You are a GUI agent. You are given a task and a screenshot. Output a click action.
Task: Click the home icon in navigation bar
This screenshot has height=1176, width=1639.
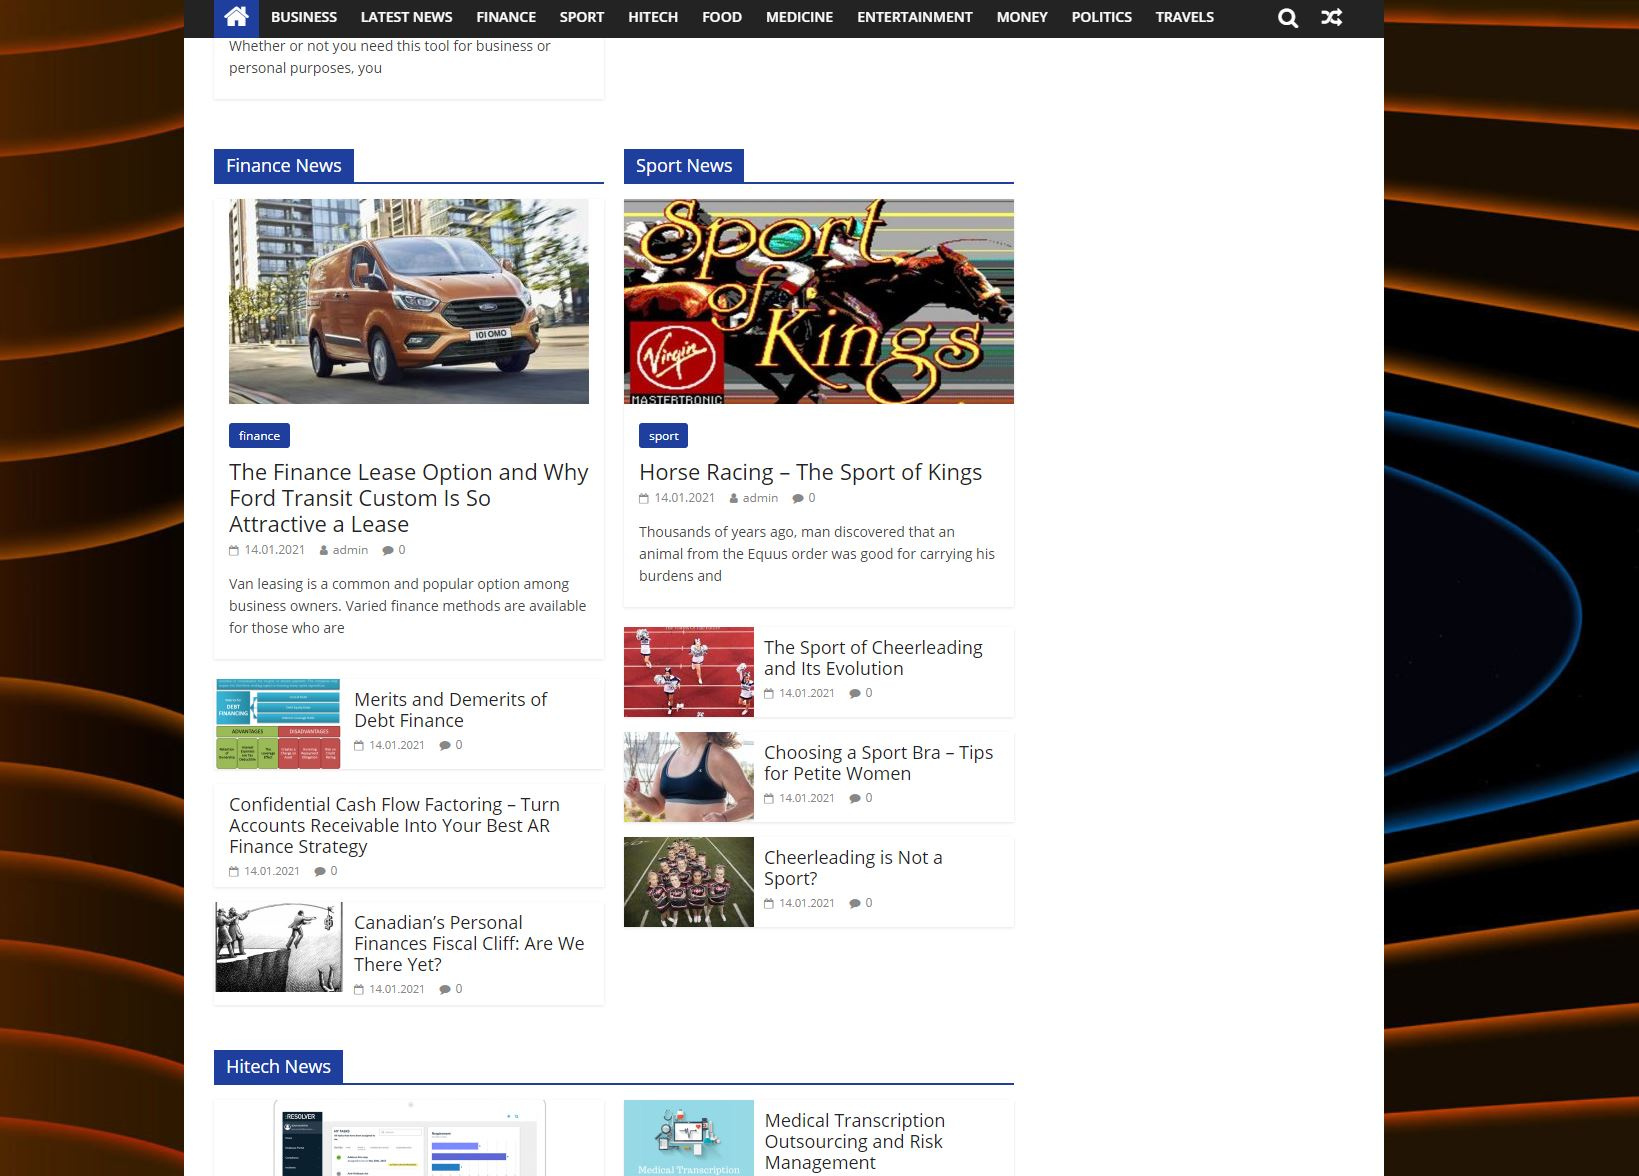click(236, 17)
